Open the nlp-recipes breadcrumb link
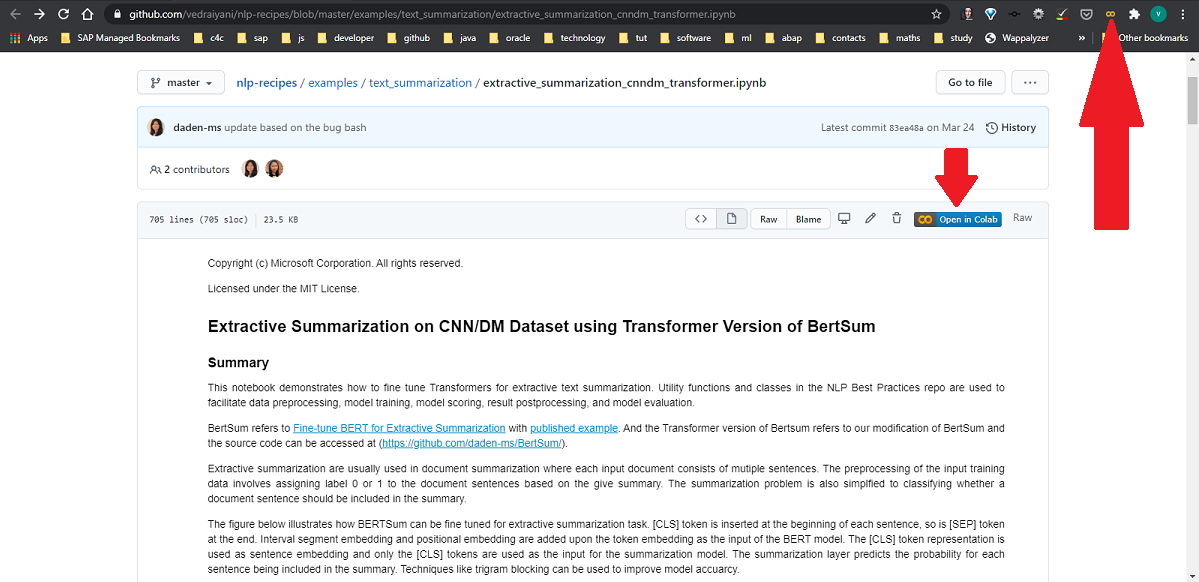The image size is (1199, 582). 266,83
